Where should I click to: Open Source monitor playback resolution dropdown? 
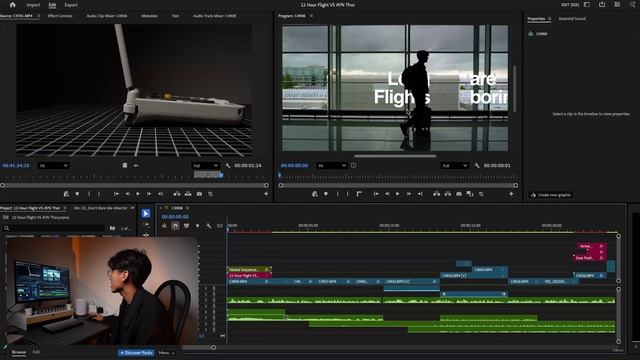click(x=205, y=165)
